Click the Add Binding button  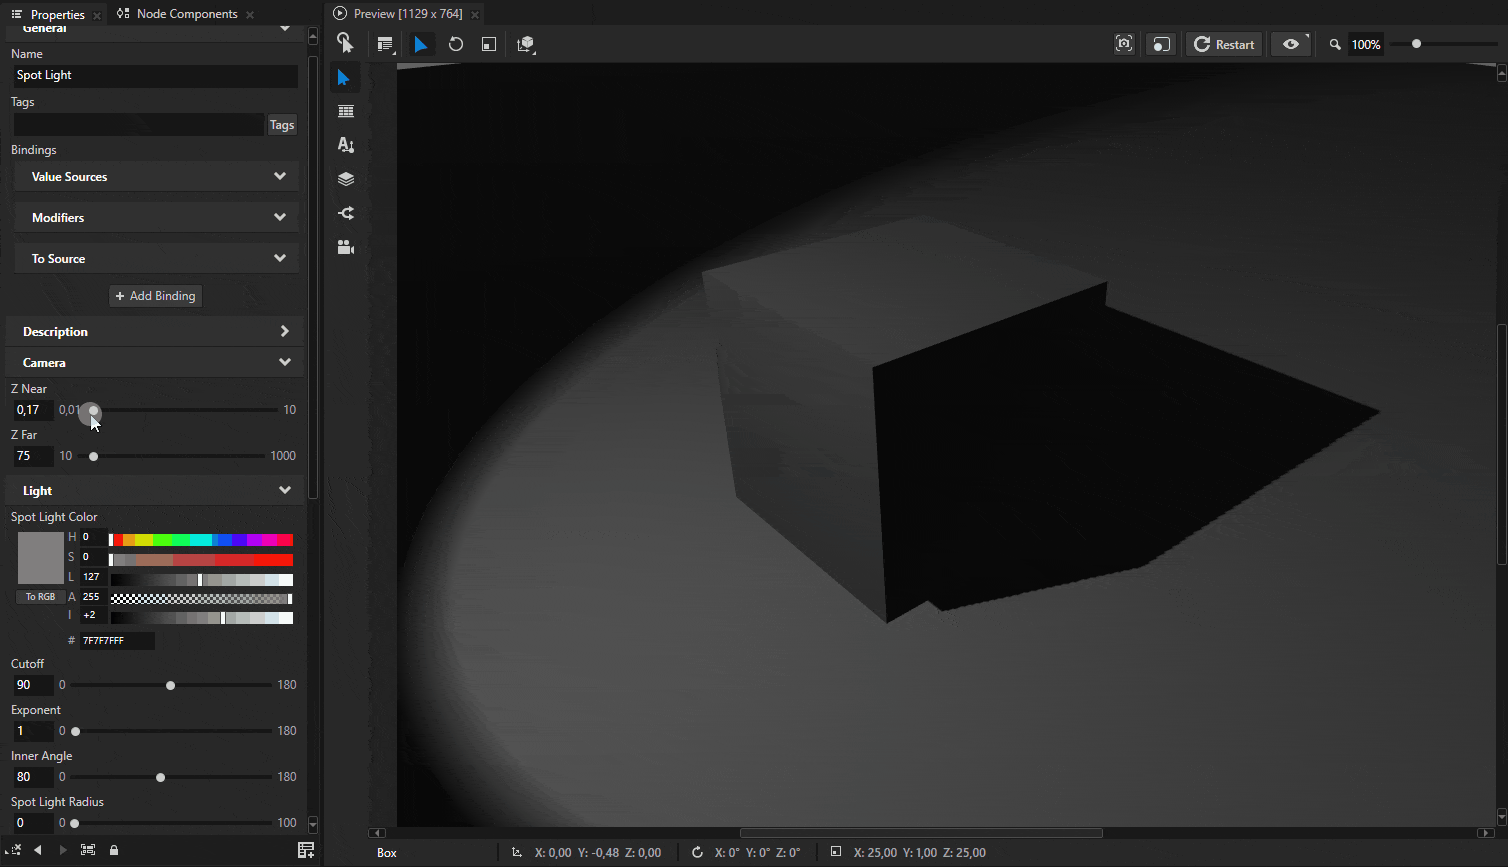coord(155,295)
